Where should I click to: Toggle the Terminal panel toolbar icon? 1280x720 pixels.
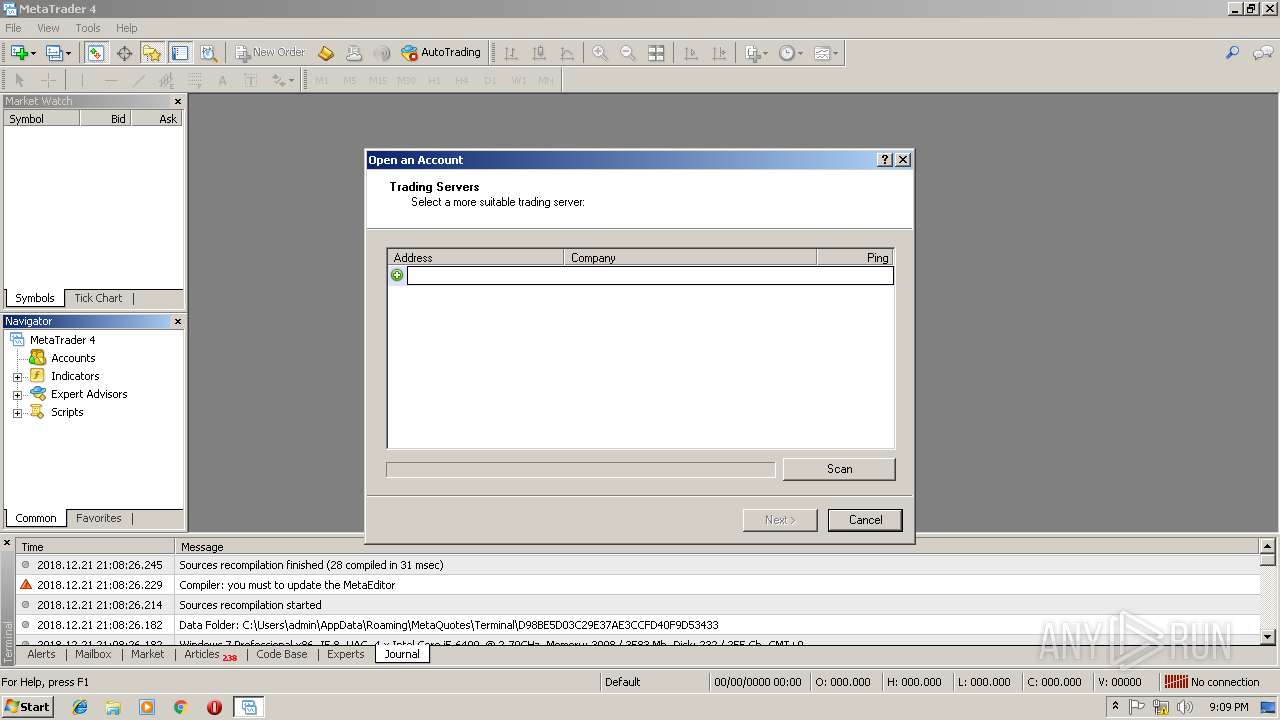pos(179,53)
